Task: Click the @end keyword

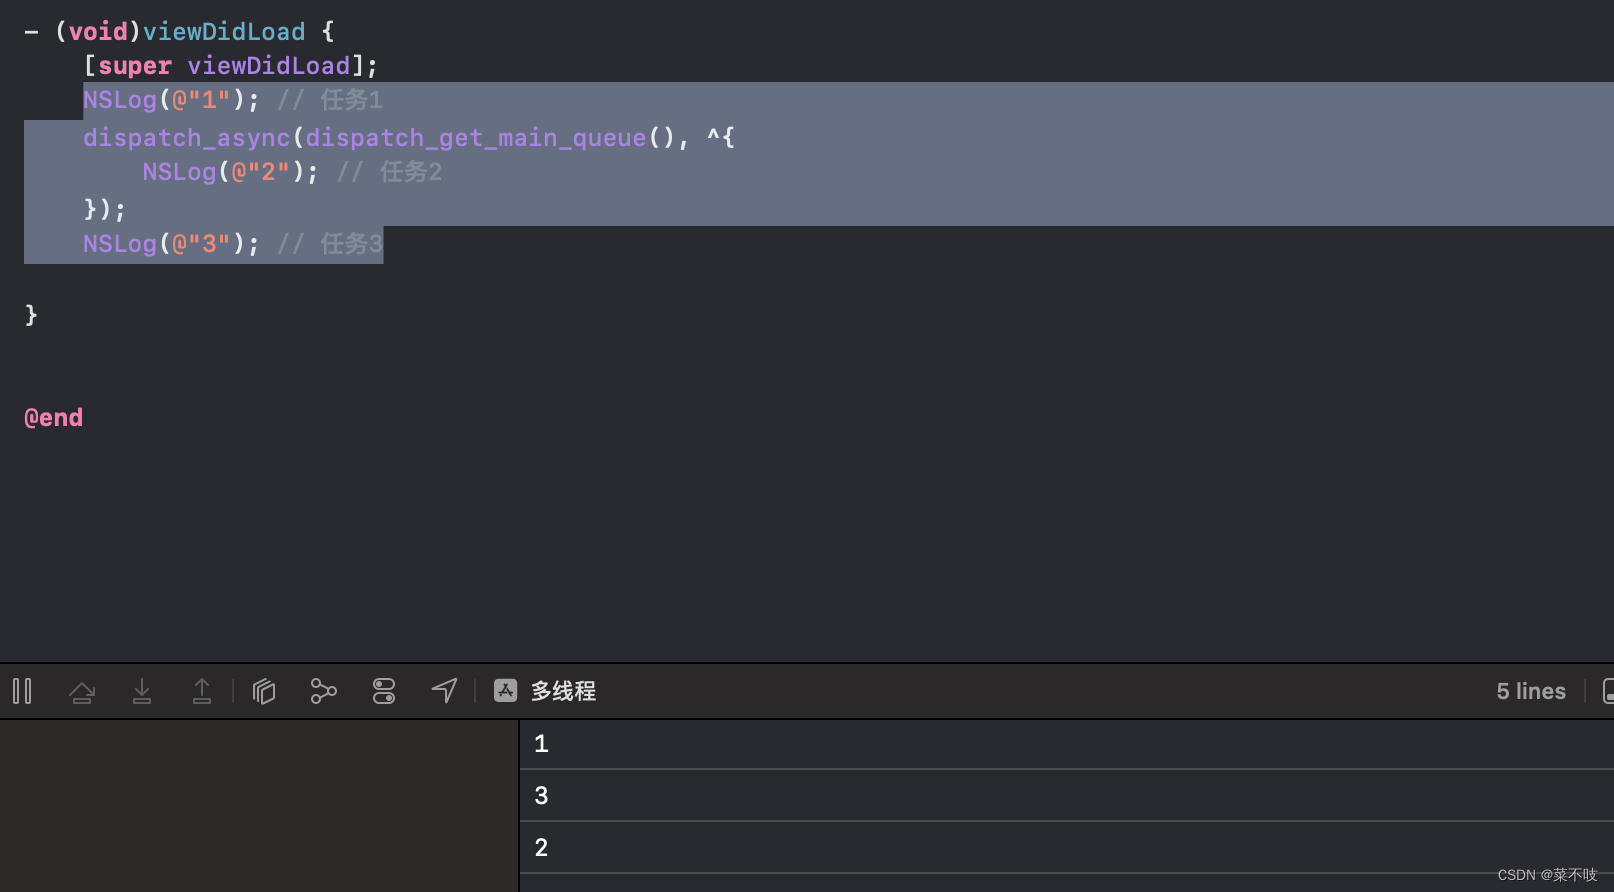Action: 54,418
